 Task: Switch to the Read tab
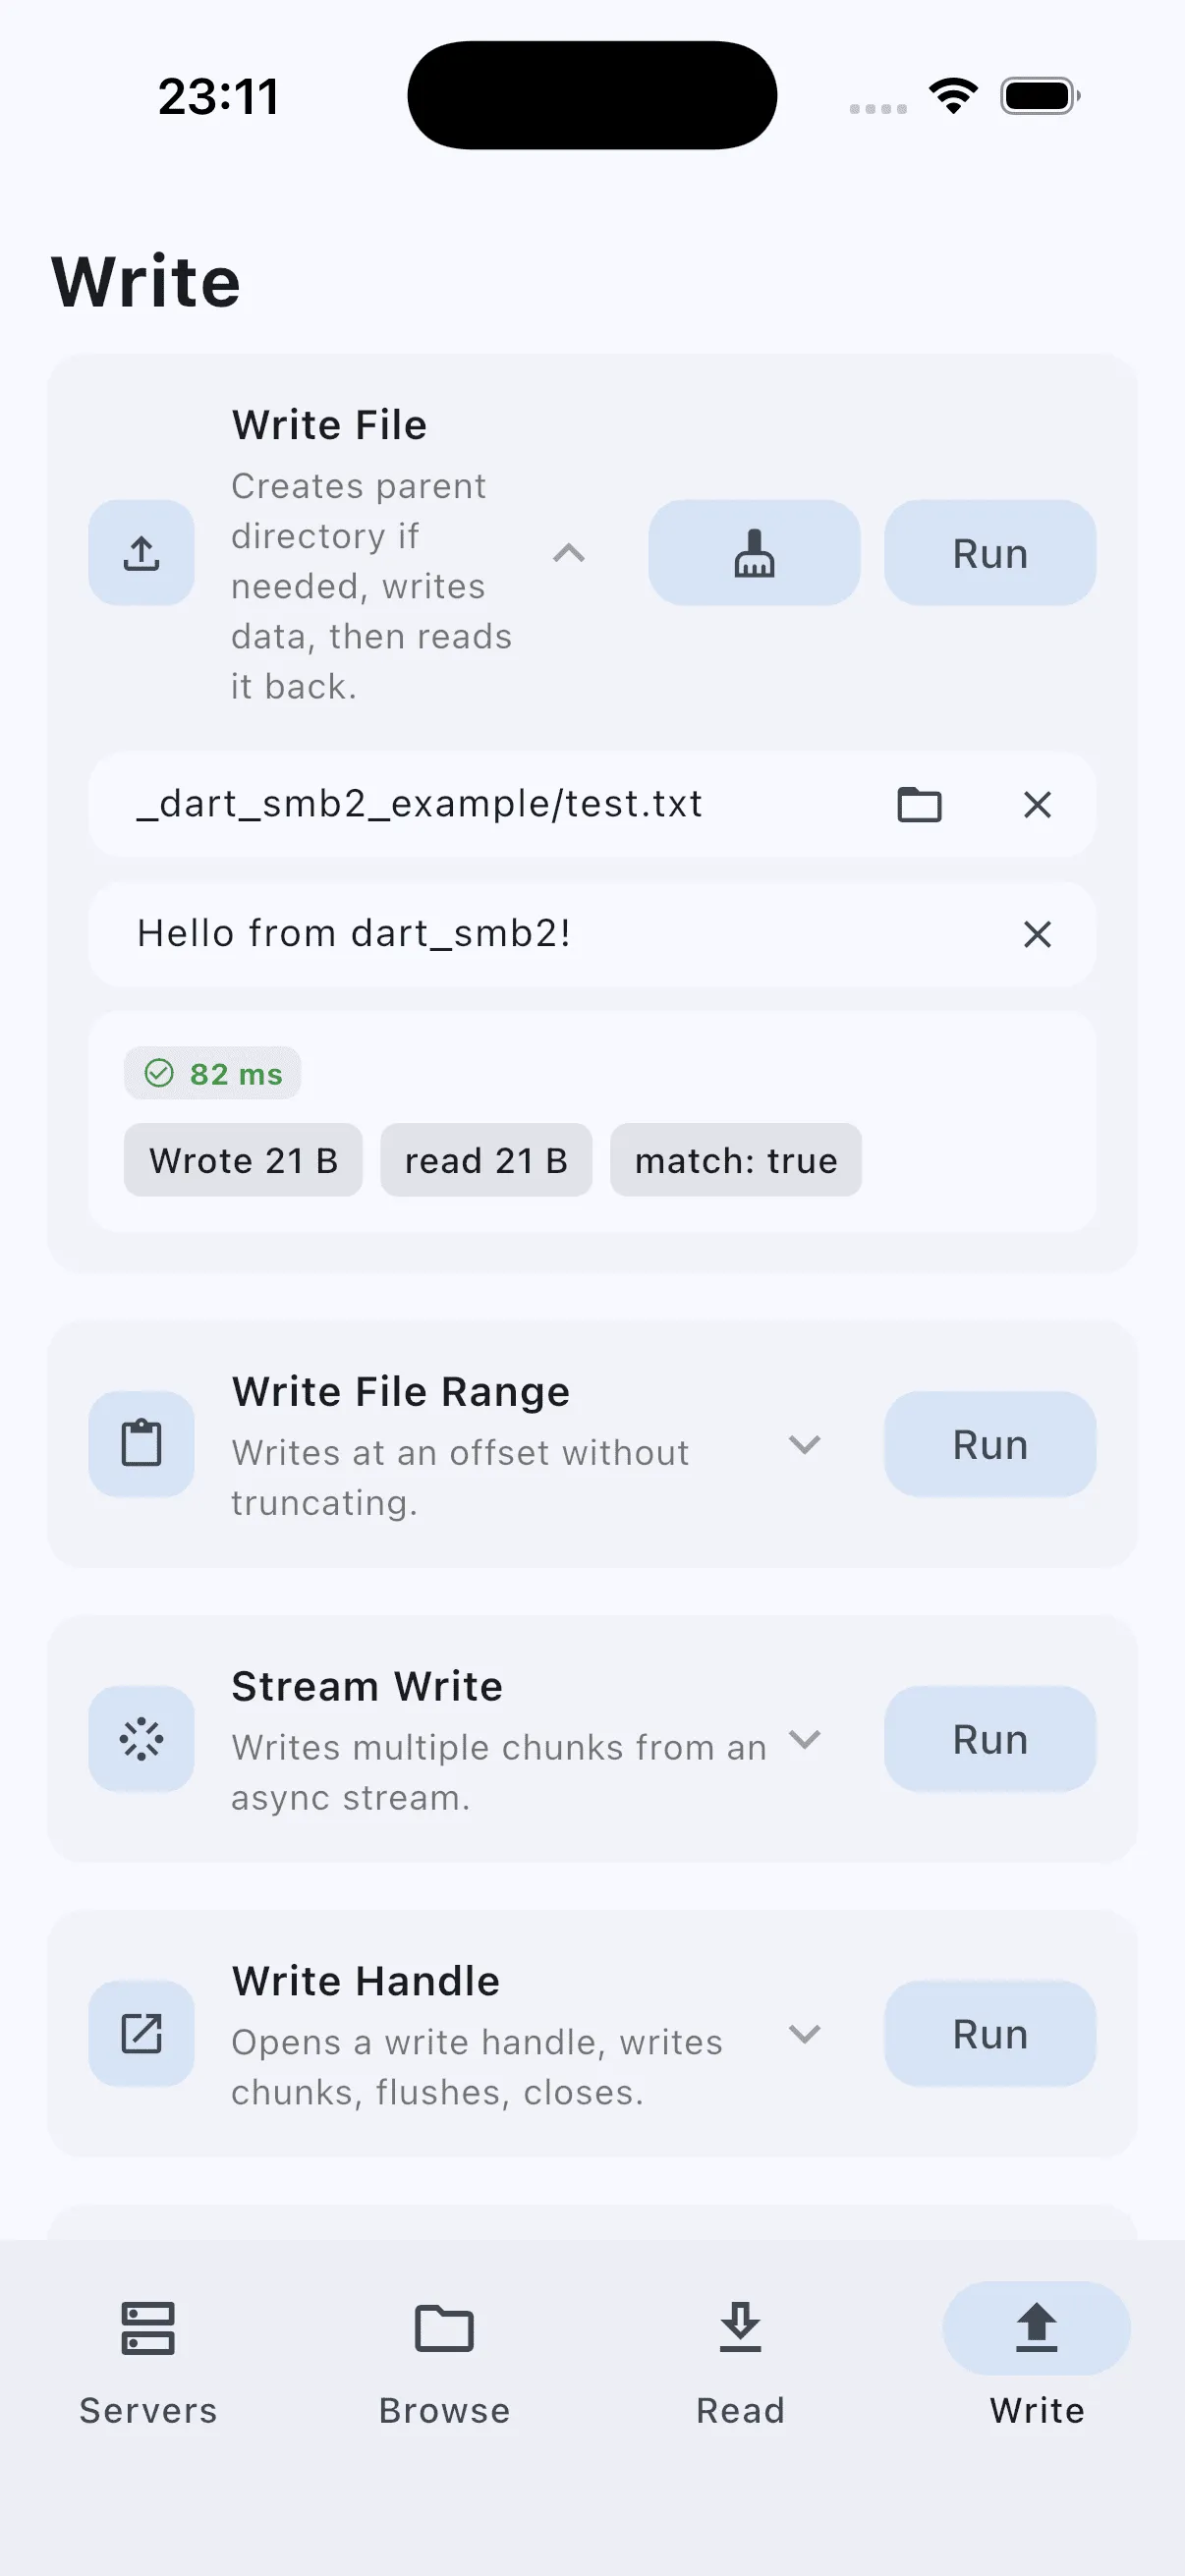point(740,2365)
